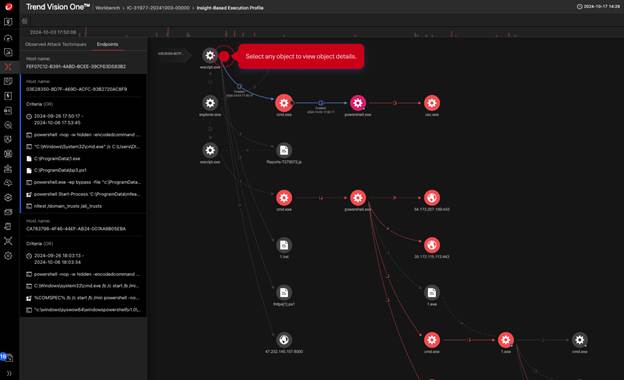The height and width of the screenshot is (380, 624).
Task: Select the red node right of pink powershell.exe
Action: 432,103
